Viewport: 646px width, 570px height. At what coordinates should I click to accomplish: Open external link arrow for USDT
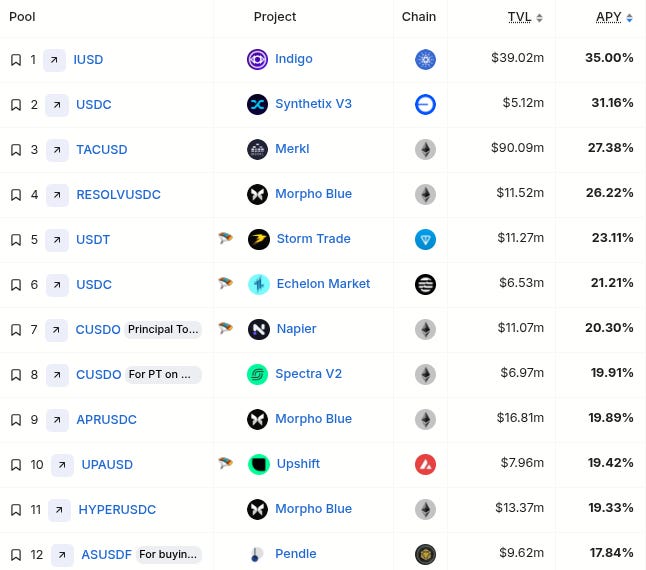coord(57,240)
